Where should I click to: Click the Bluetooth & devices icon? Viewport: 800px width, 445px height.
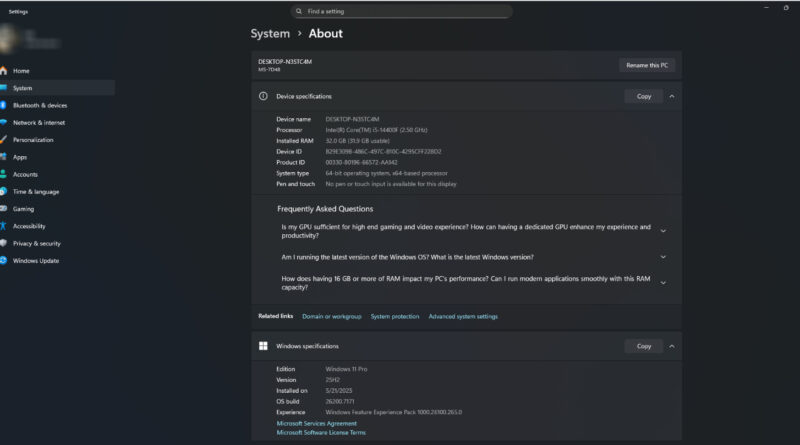(4, 105)
